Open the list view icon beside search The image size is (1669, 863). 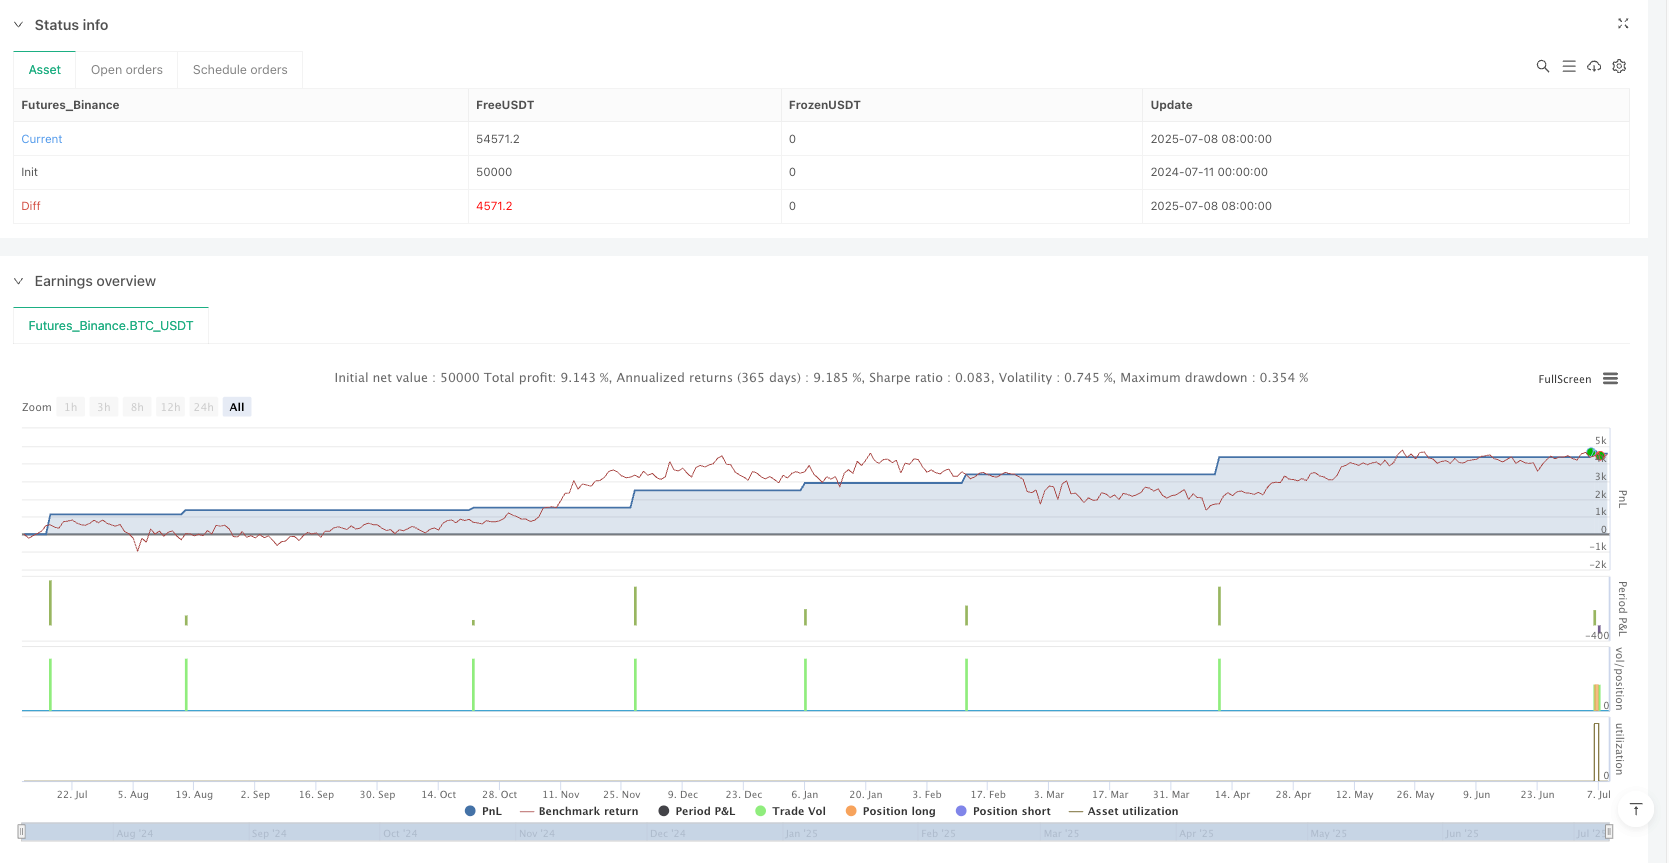pos(1568,66)
